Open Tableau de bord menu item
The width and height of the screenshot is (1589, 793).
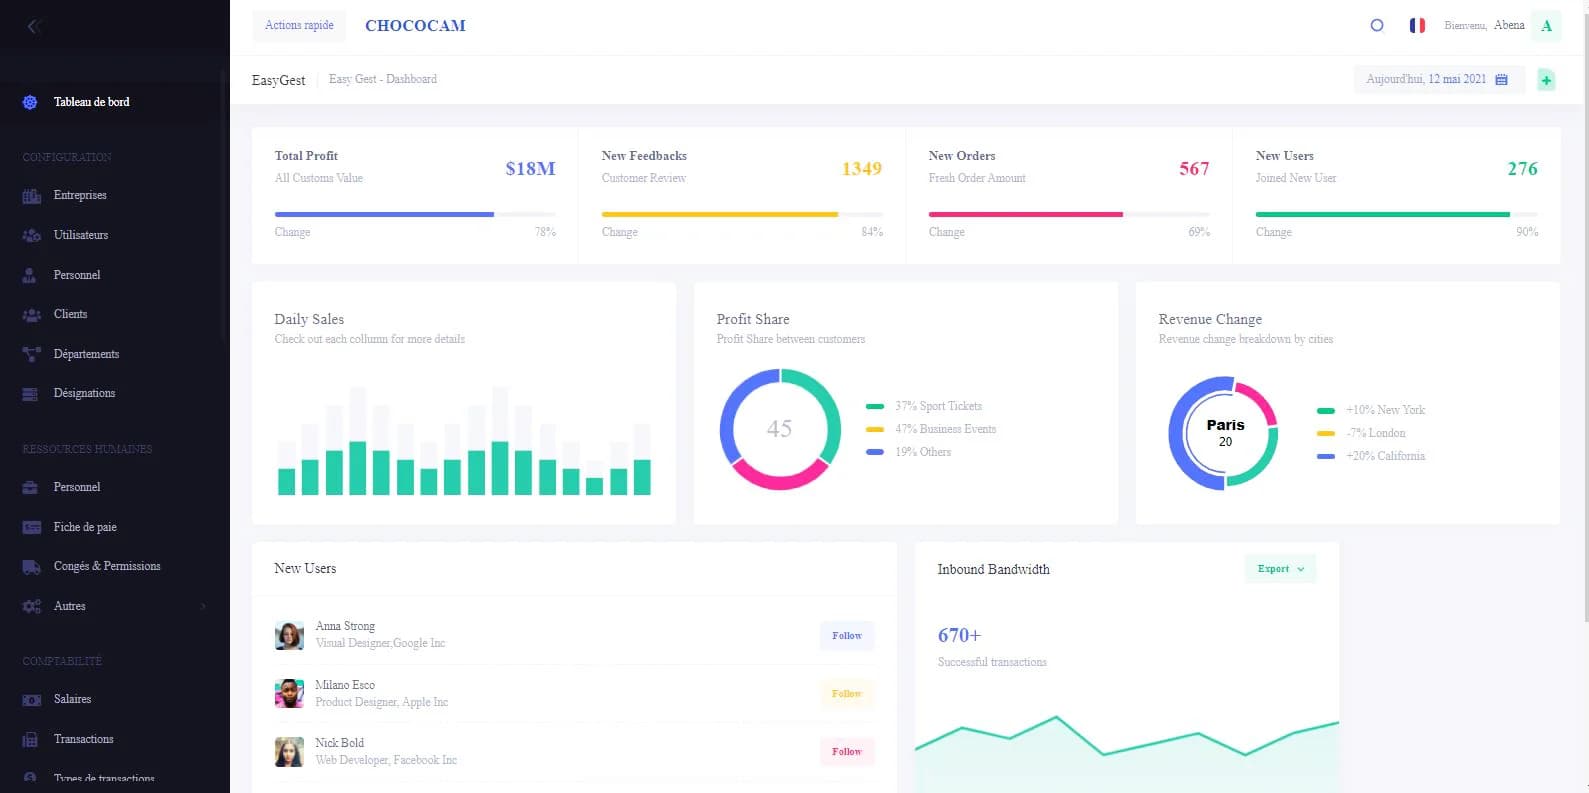coord(91,102)
